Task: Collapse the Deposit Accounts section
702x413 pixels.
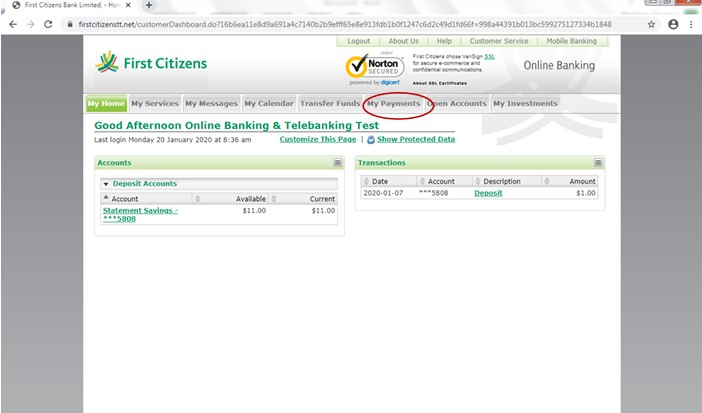Action: click(x=107, y=184)
